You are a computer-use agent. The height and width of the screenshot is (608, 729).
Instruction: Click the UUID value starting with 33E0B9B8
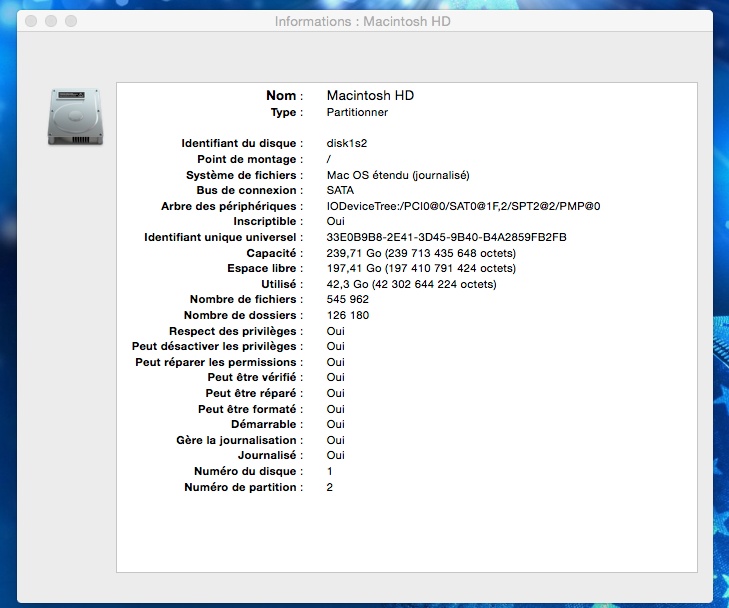[446, 237]
